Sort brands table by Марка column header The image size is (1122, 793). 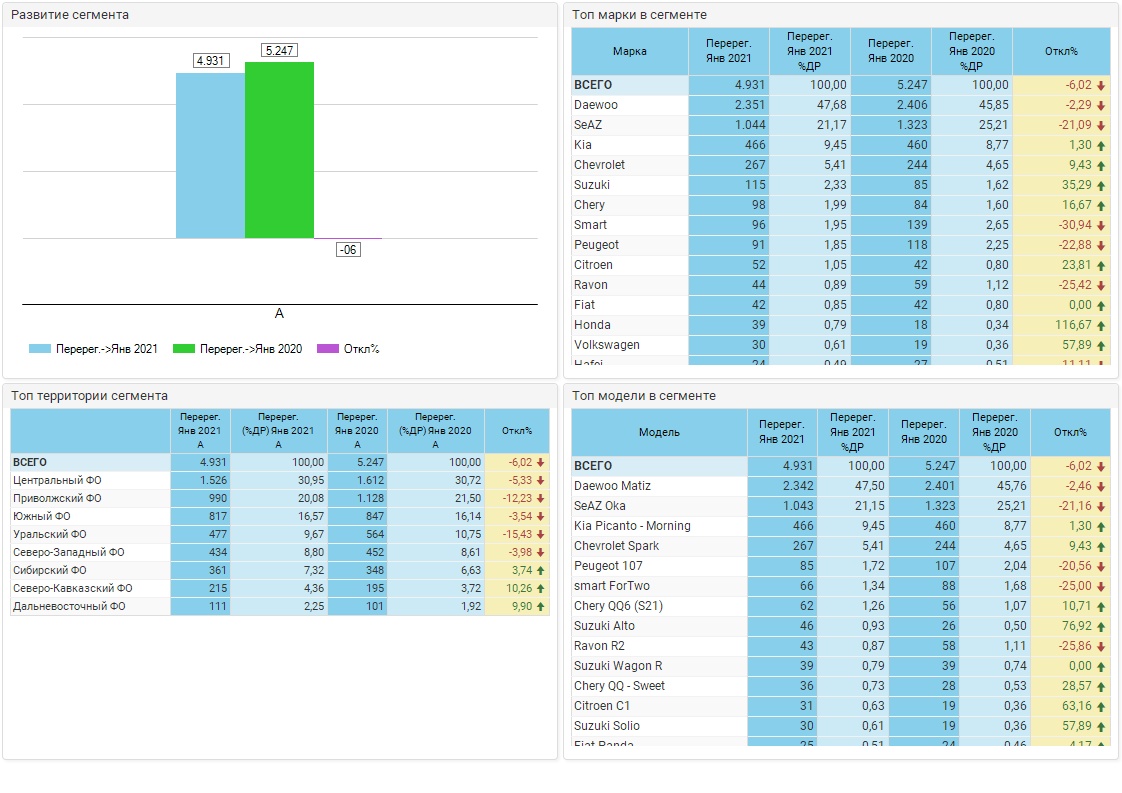(629, 51)
